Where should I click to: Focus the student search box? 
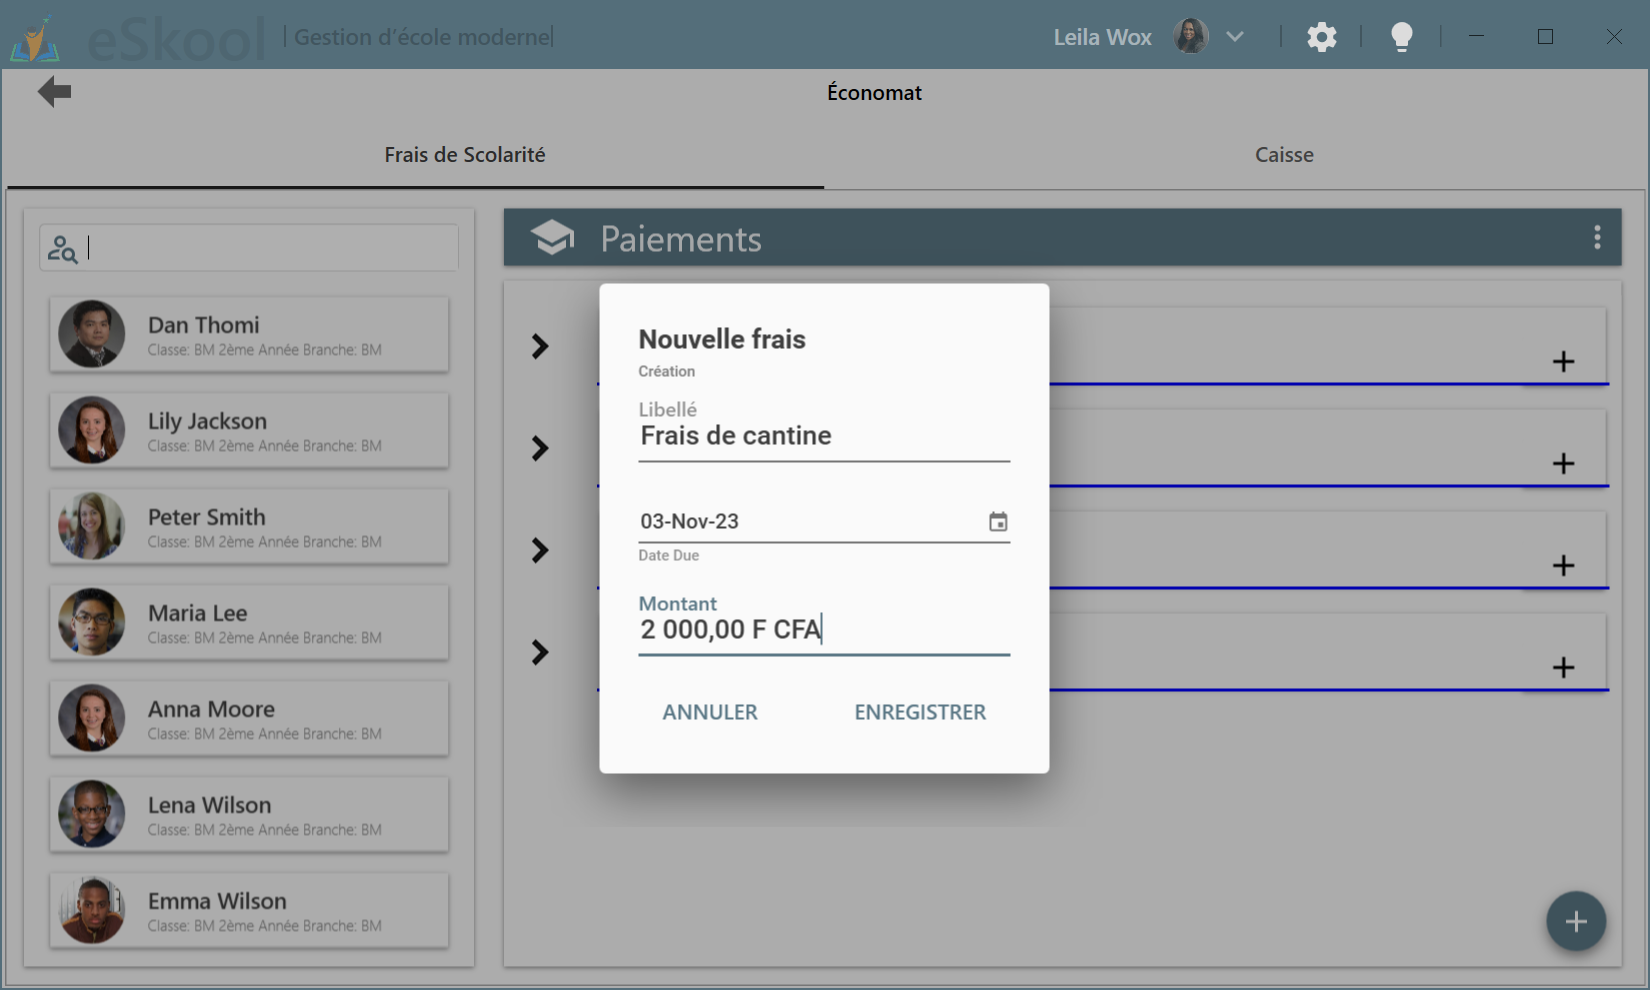265,248
